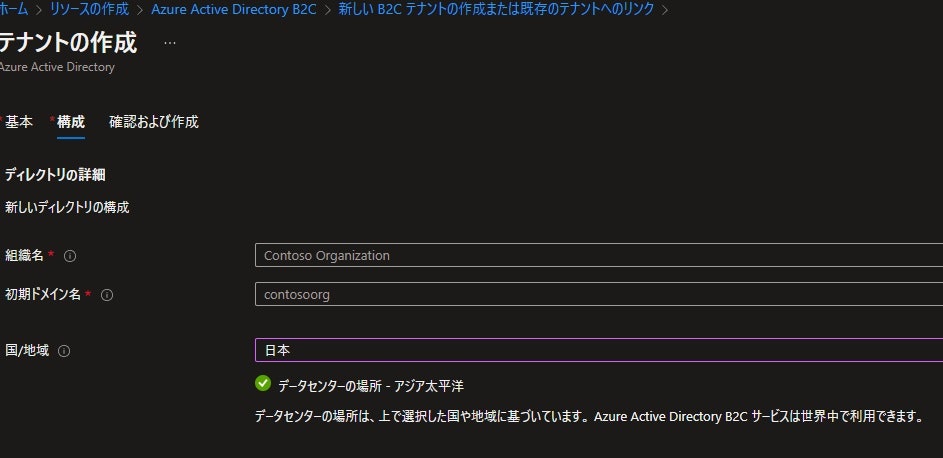Viewport: 943px width, 458px height.
Task: Select the 国/地域 field label
Action: tap(27, 351)
